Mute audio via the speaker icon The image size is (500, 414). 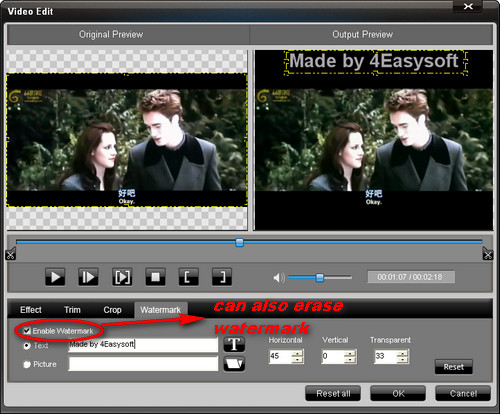(279, 277)
